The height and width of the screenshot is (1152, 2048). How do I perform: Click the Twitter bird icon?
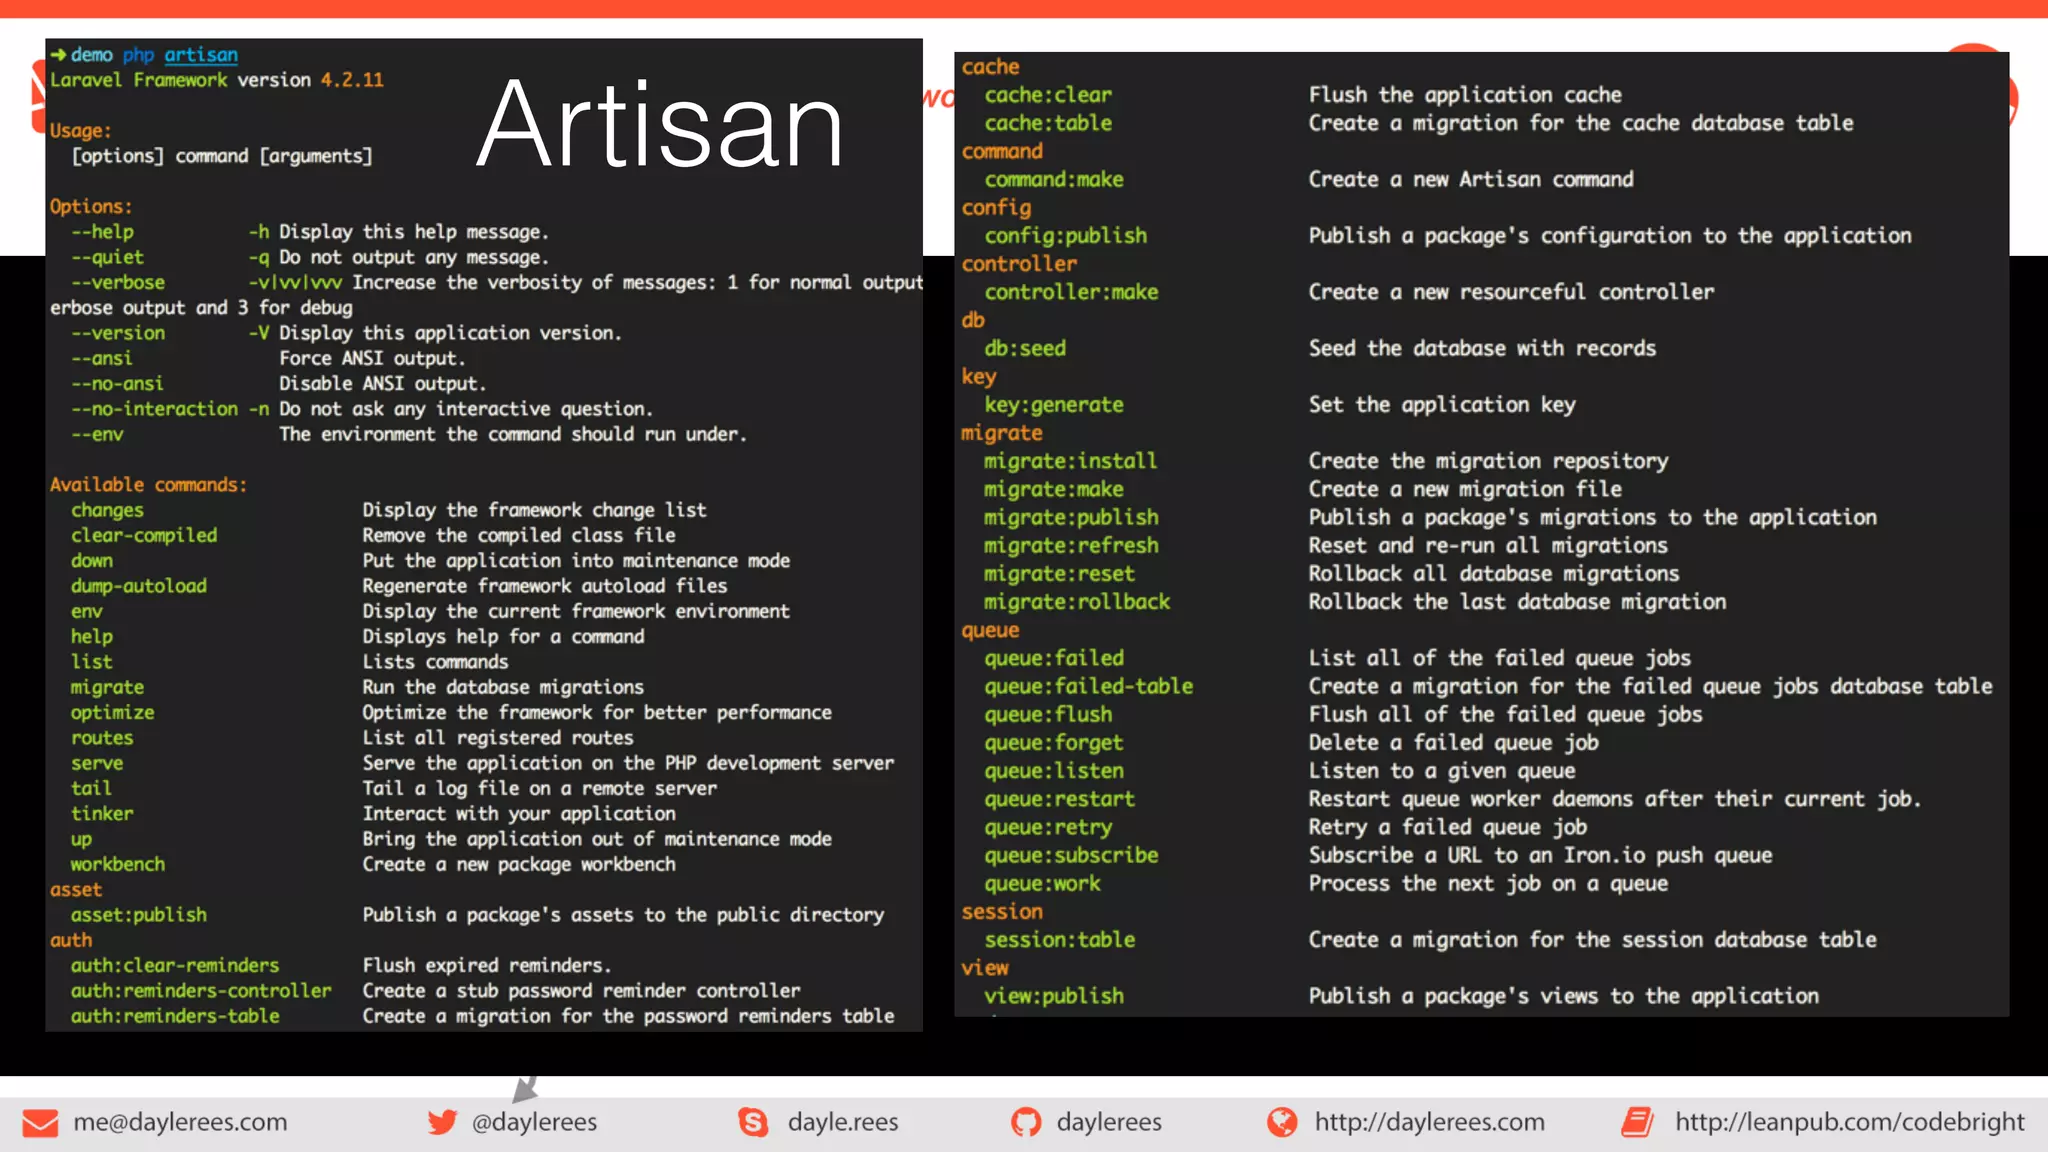pyautogui.click(x=442, y=1122)
